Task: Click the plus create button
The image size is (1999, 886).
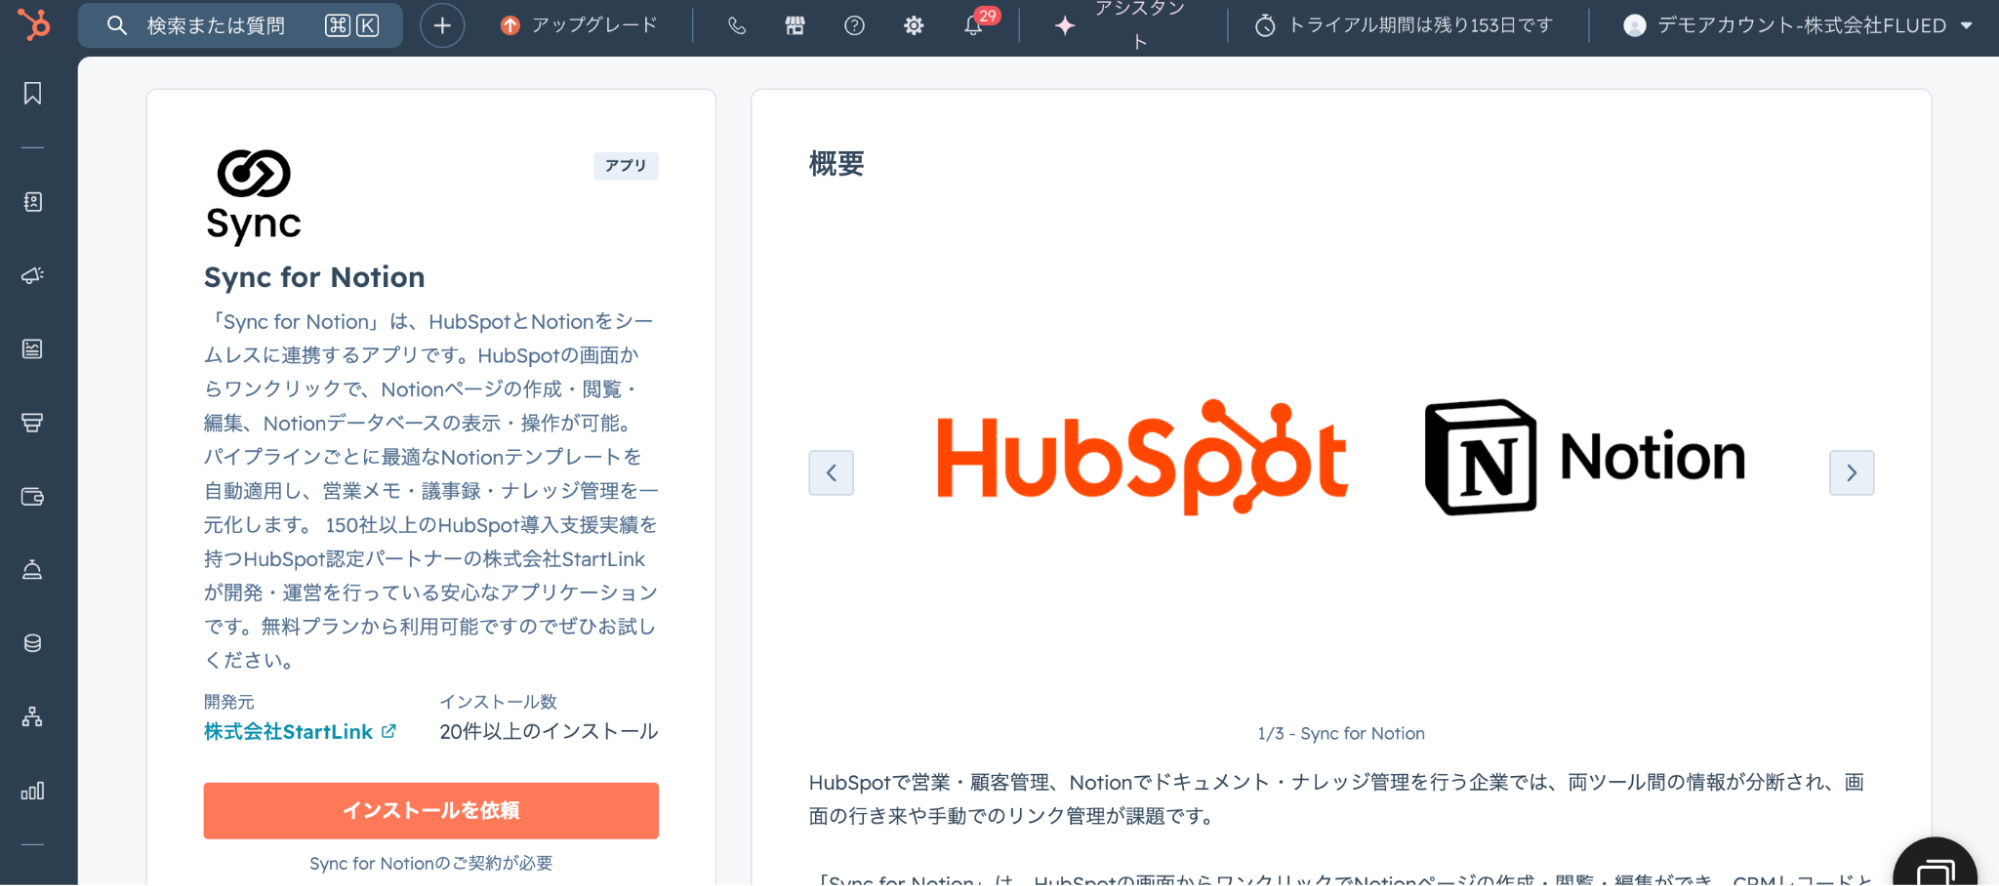Action: pos(442,25)
